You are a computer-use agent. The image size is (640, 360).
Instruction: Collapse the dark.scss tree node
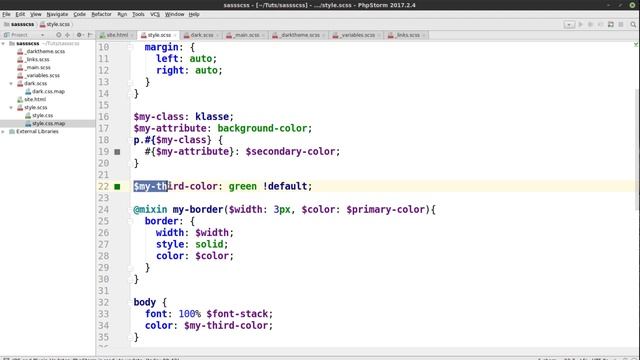[x=11, y=83]
